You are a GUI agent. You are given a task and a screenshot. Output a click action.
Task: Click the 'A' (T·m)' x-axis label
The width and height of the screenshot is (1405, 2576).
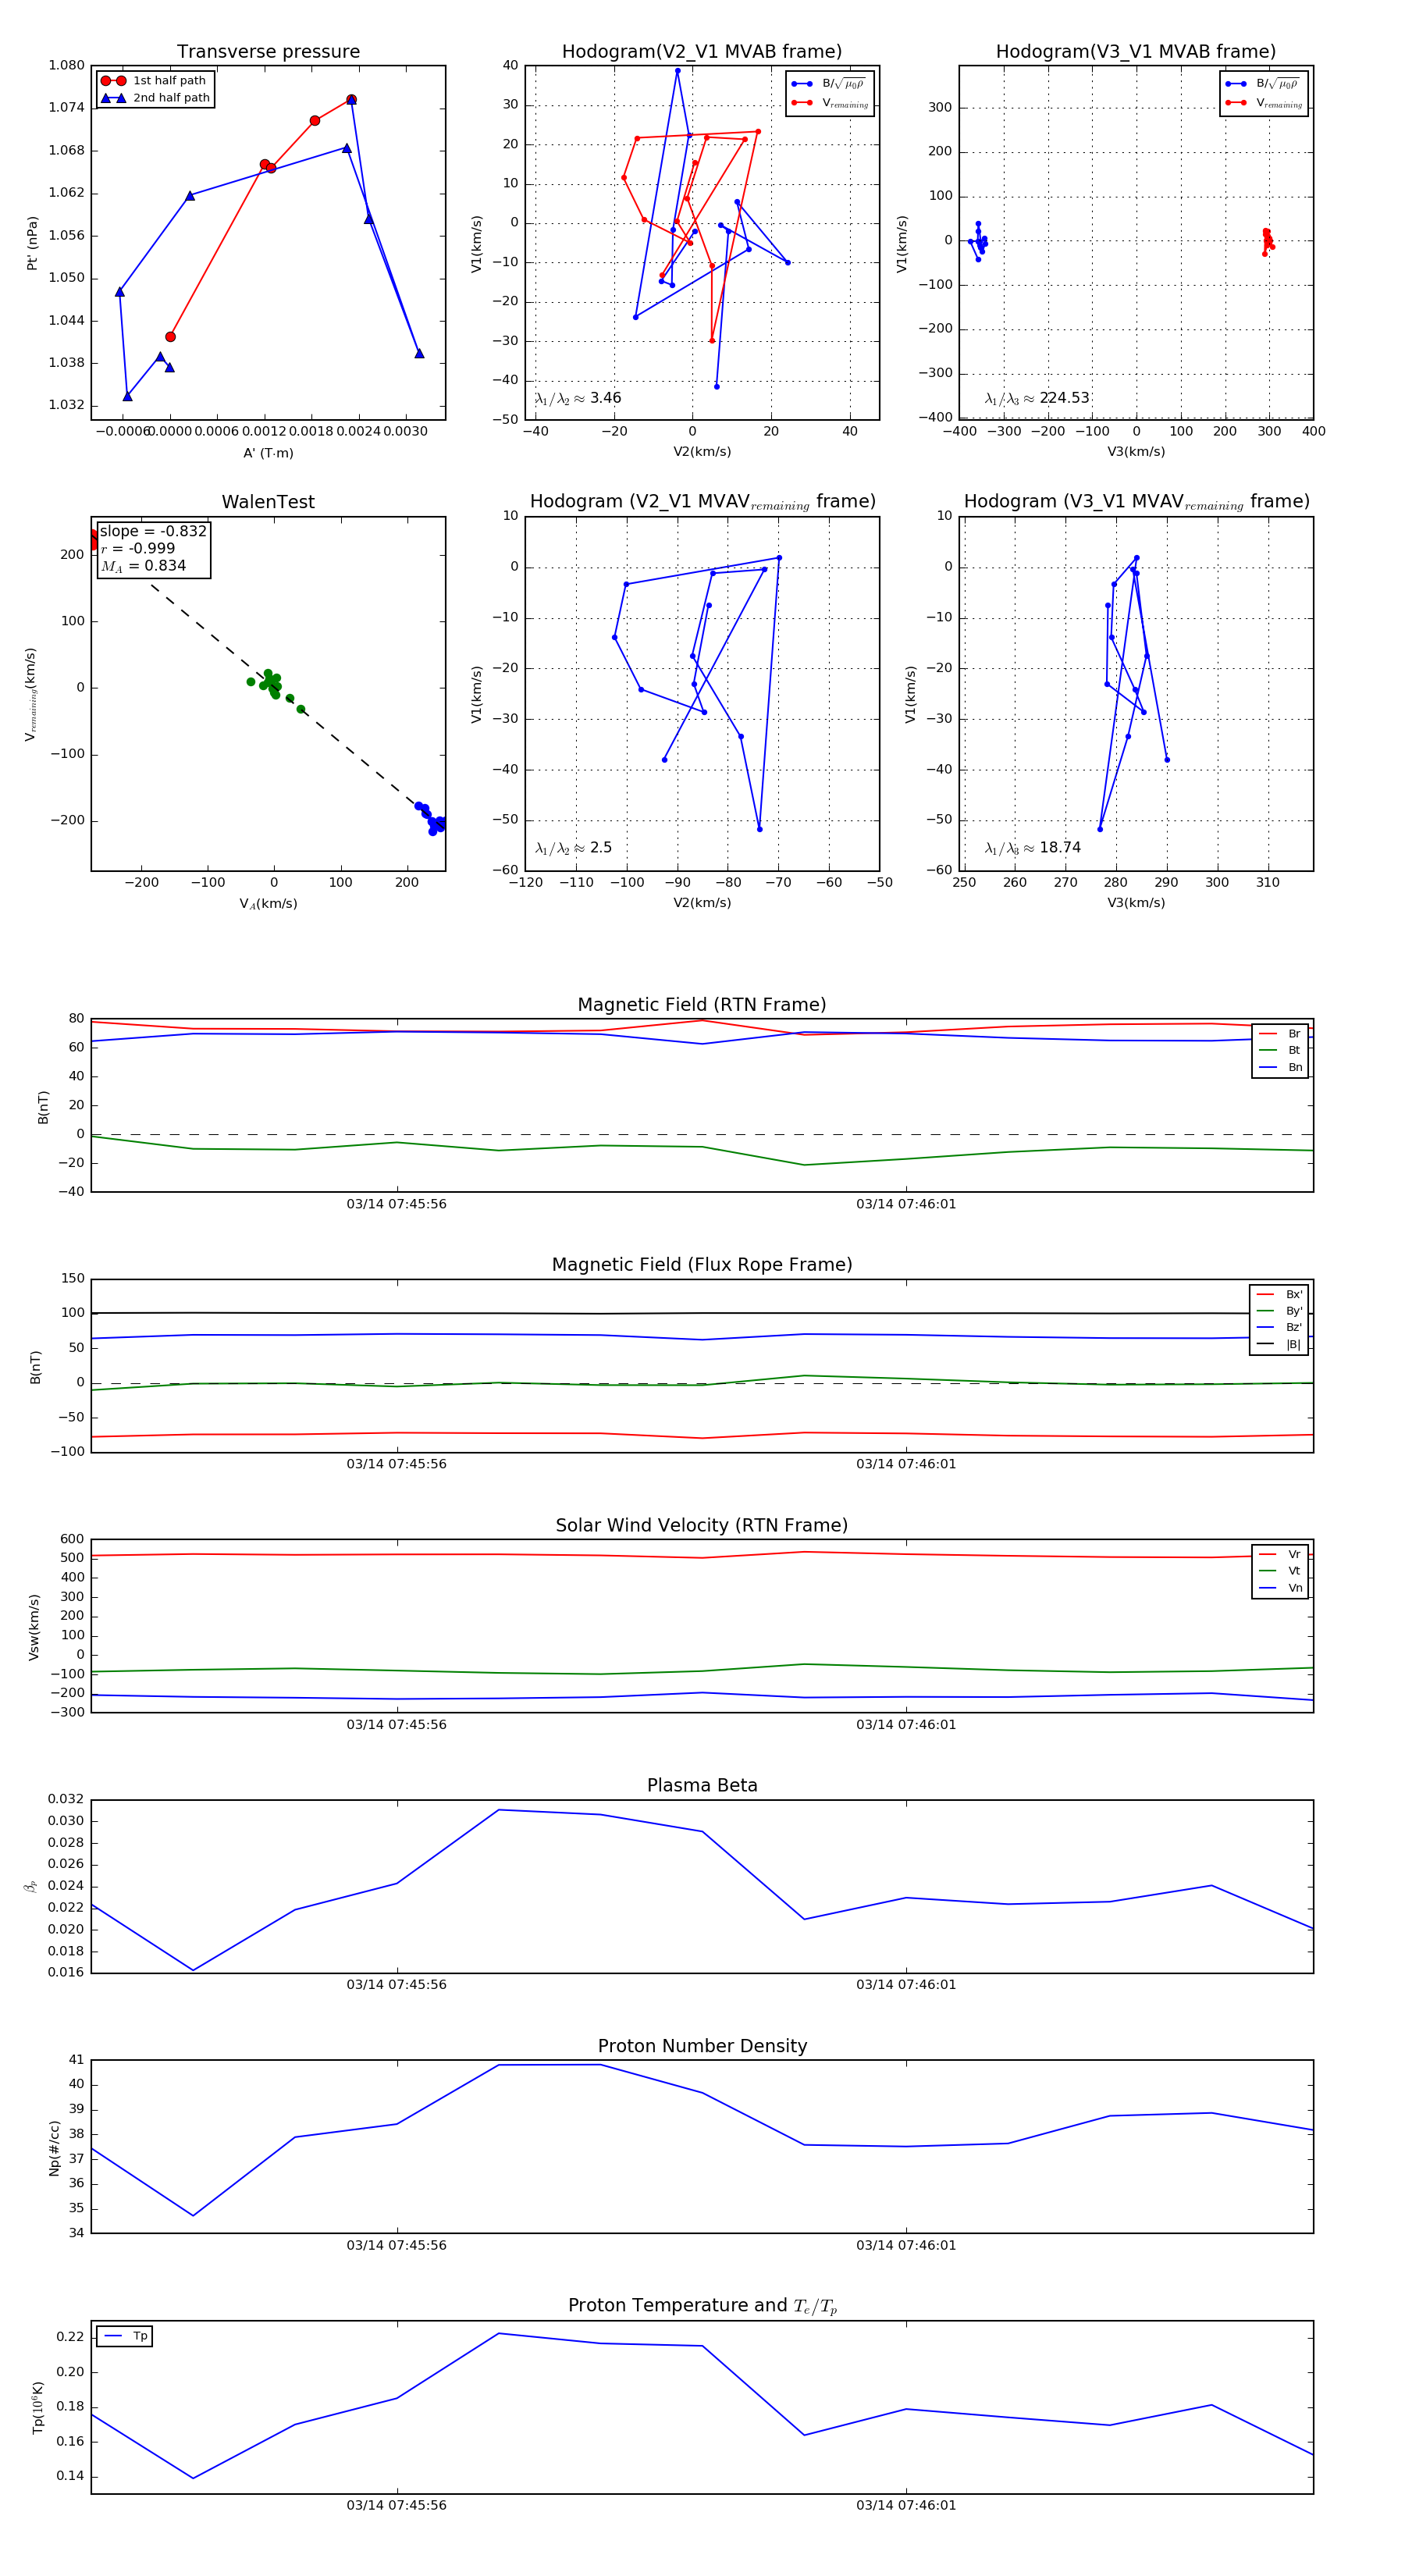(268, 453)
